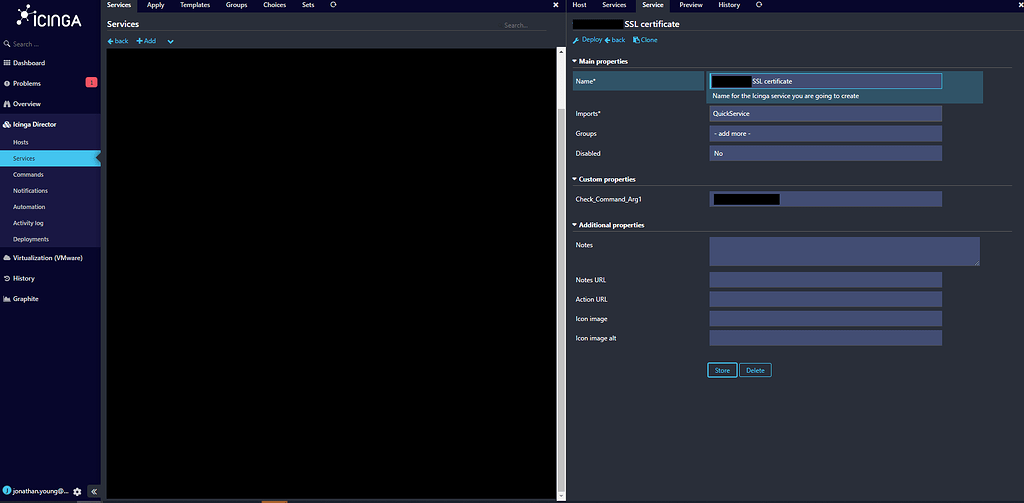The image size is (1024, 503).
Task: Delete this service
Action: (x=755, y=370)
